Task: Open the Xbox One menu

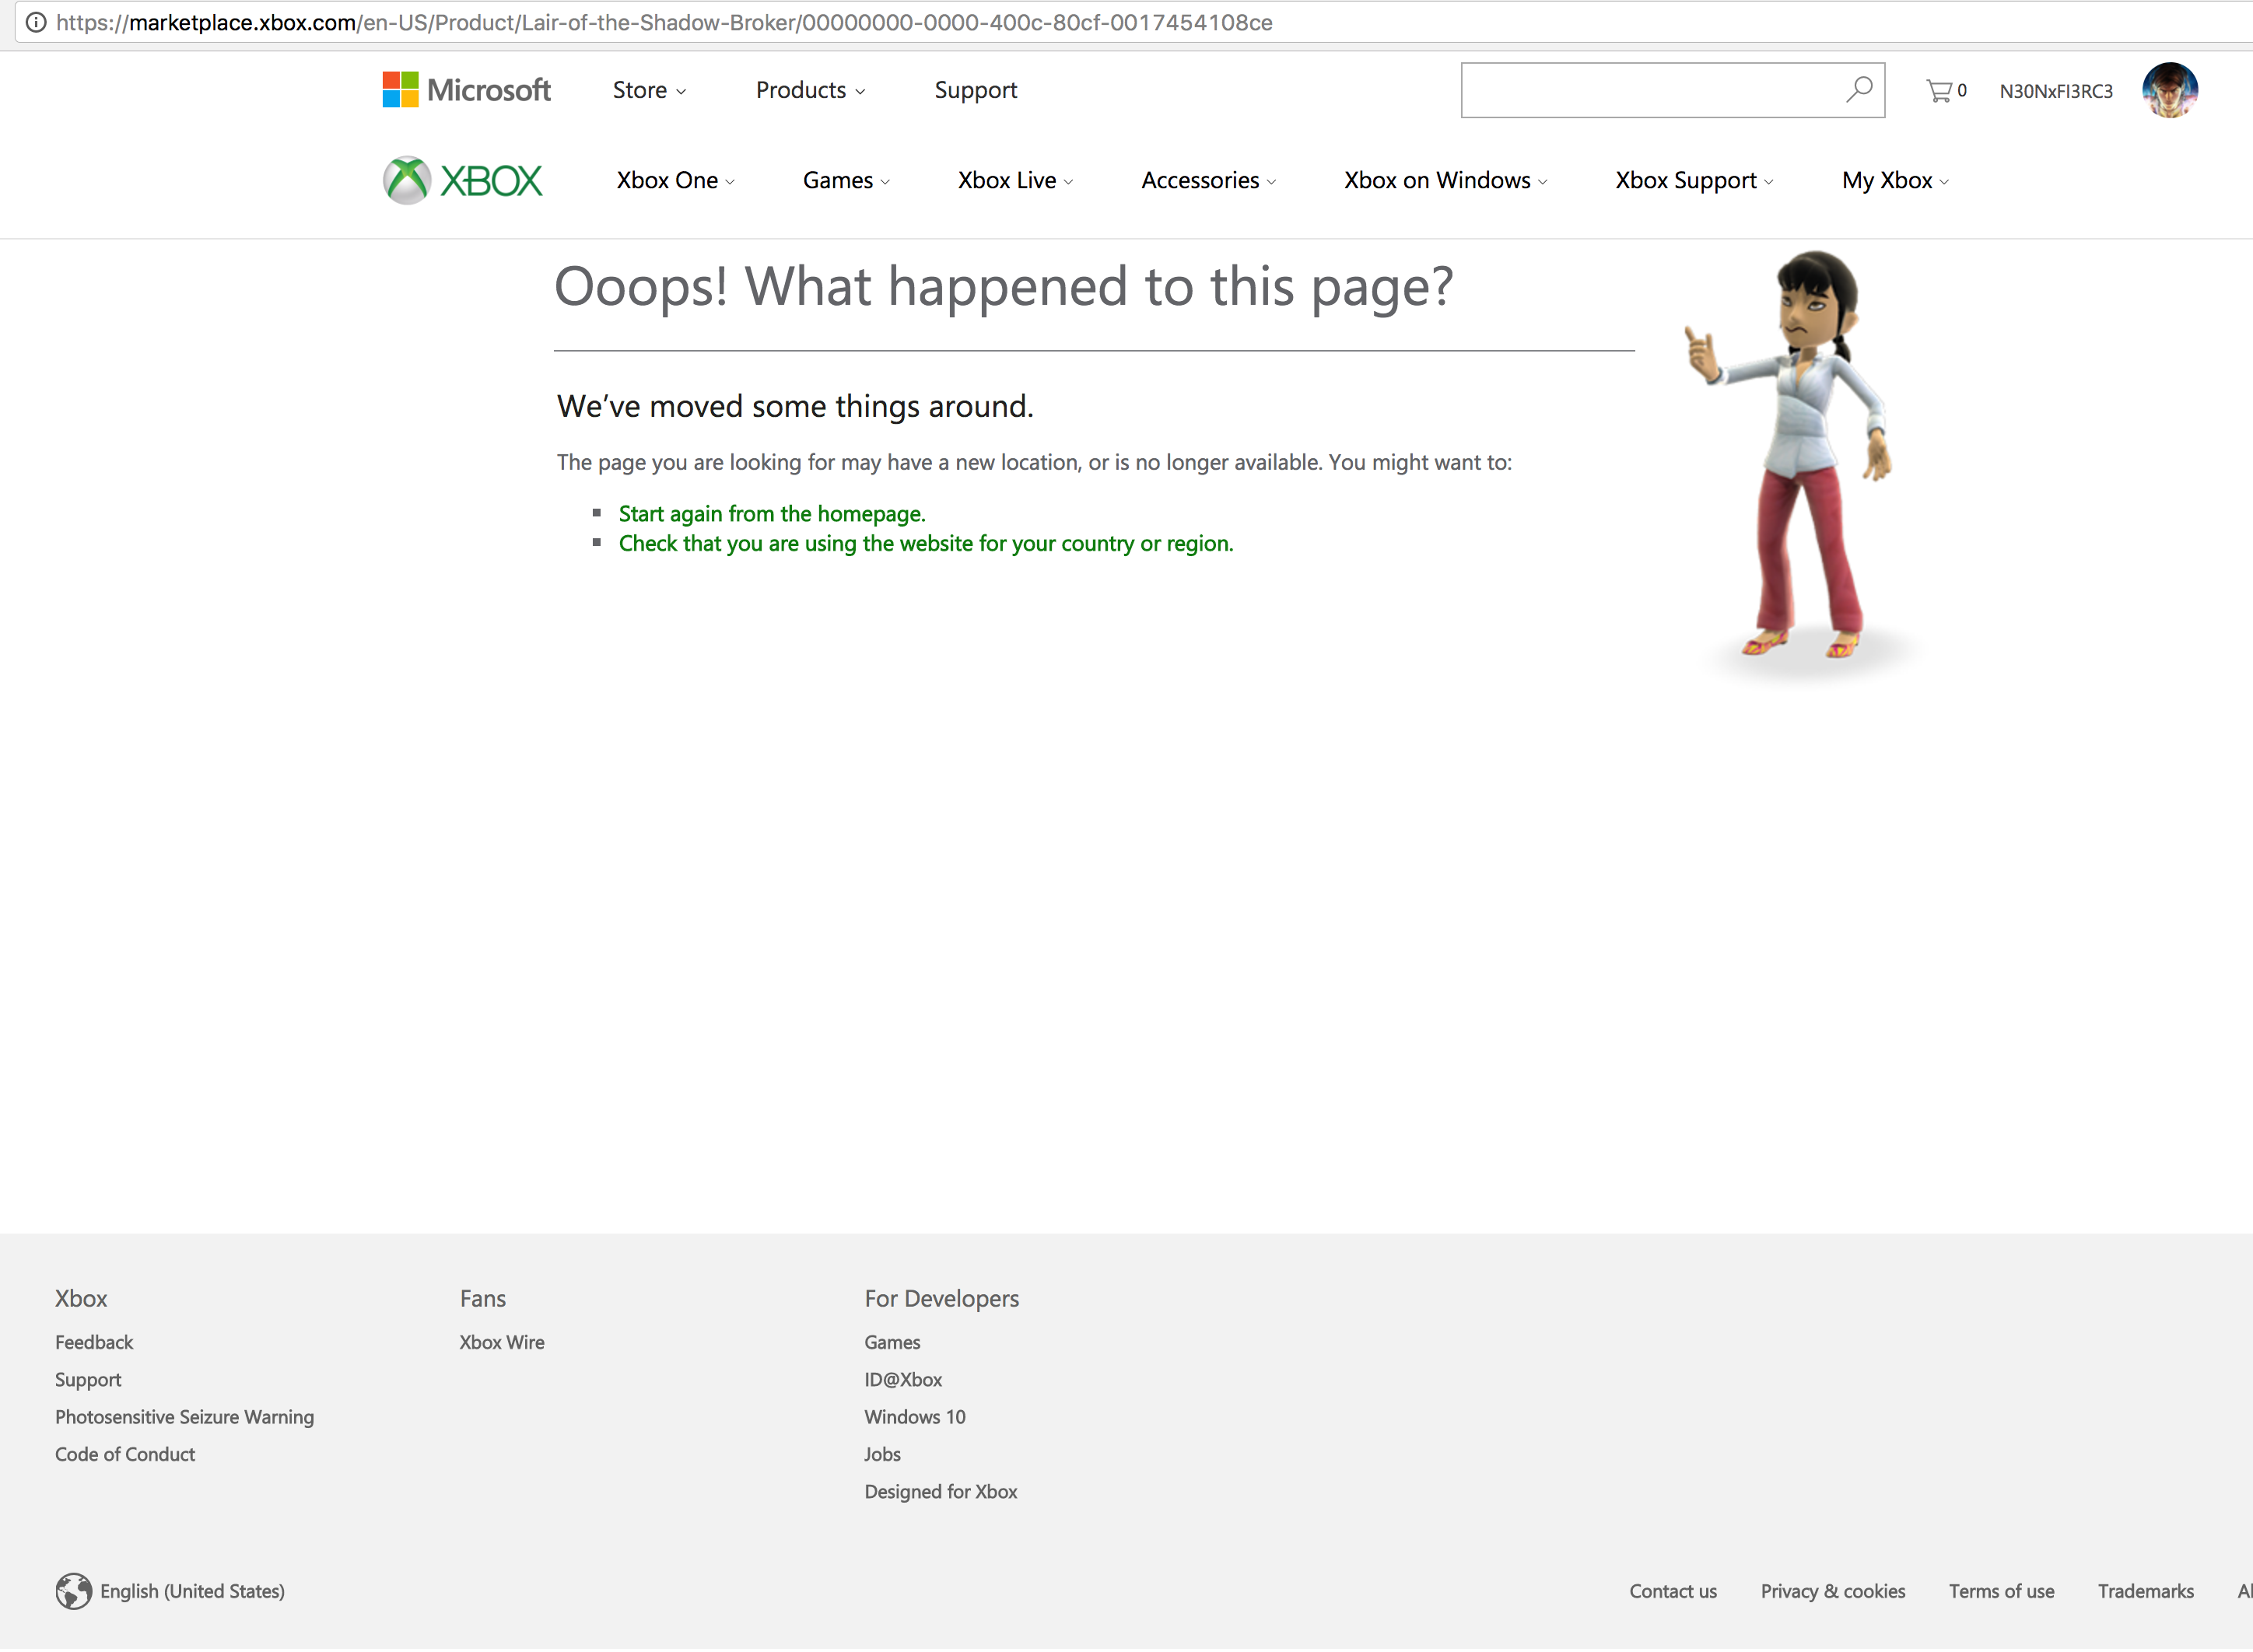Action: (675, 181)
